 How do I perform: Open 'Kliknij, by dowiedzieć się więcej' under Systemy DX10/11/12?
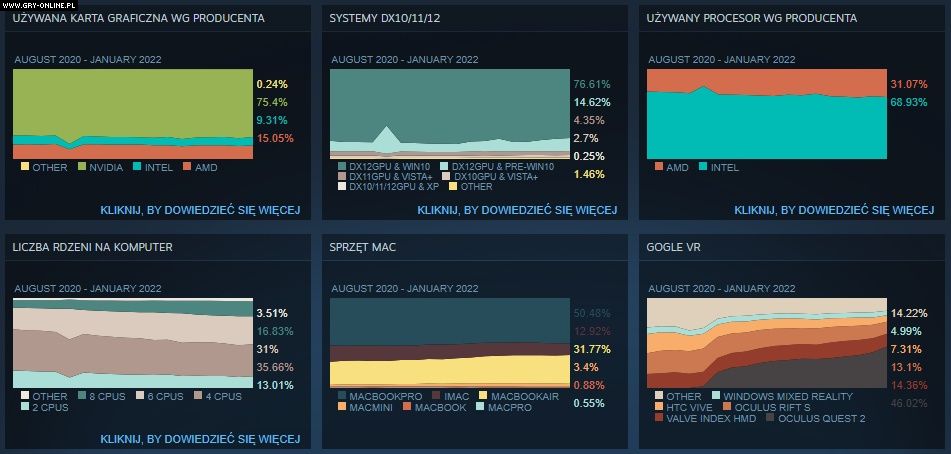tap(517, 210)
